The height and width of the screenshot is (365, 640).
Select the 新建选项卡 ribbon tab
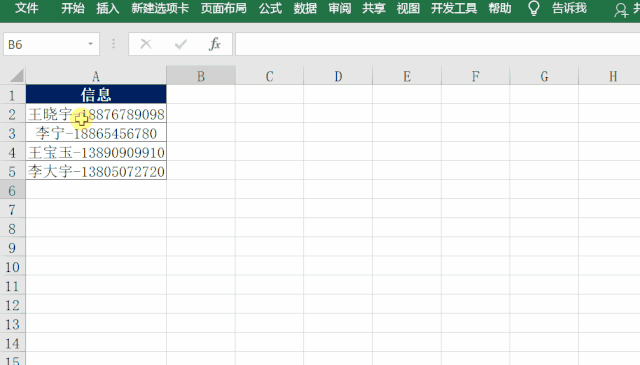point(160,8)
